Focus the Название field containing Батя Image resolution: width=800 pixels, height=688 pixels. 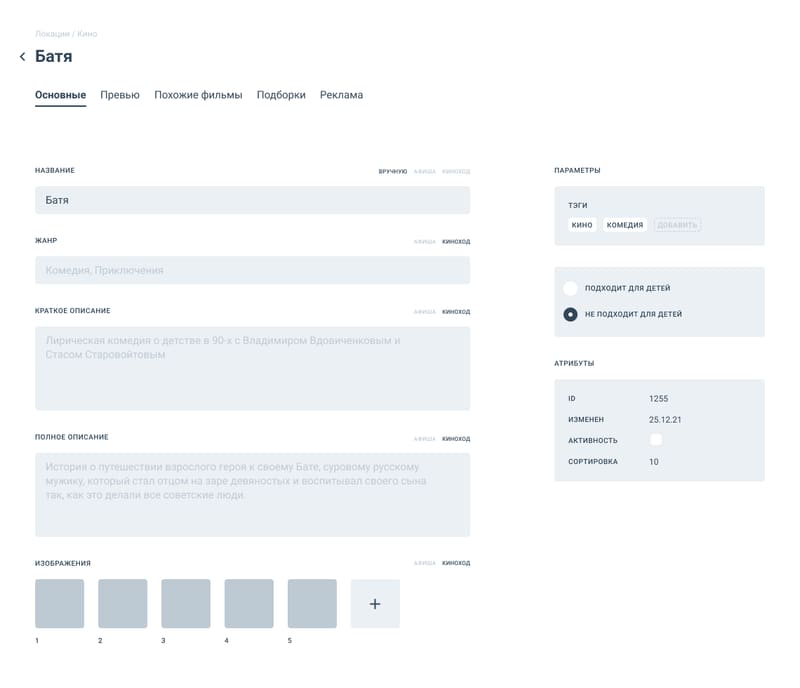point(253,200)
